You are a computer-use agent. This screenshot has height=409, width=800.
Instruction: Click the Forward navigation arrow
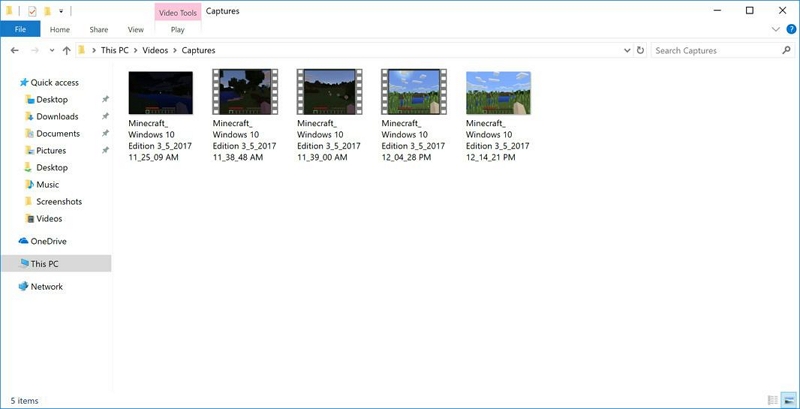pos(35,50)
